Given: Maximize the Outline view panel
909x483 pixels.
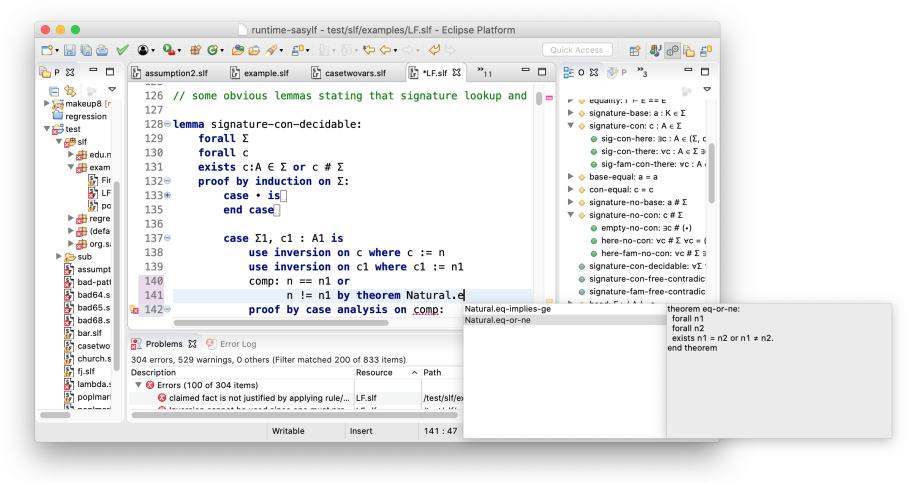Looking at the screenshot, I should pos(705,71).
